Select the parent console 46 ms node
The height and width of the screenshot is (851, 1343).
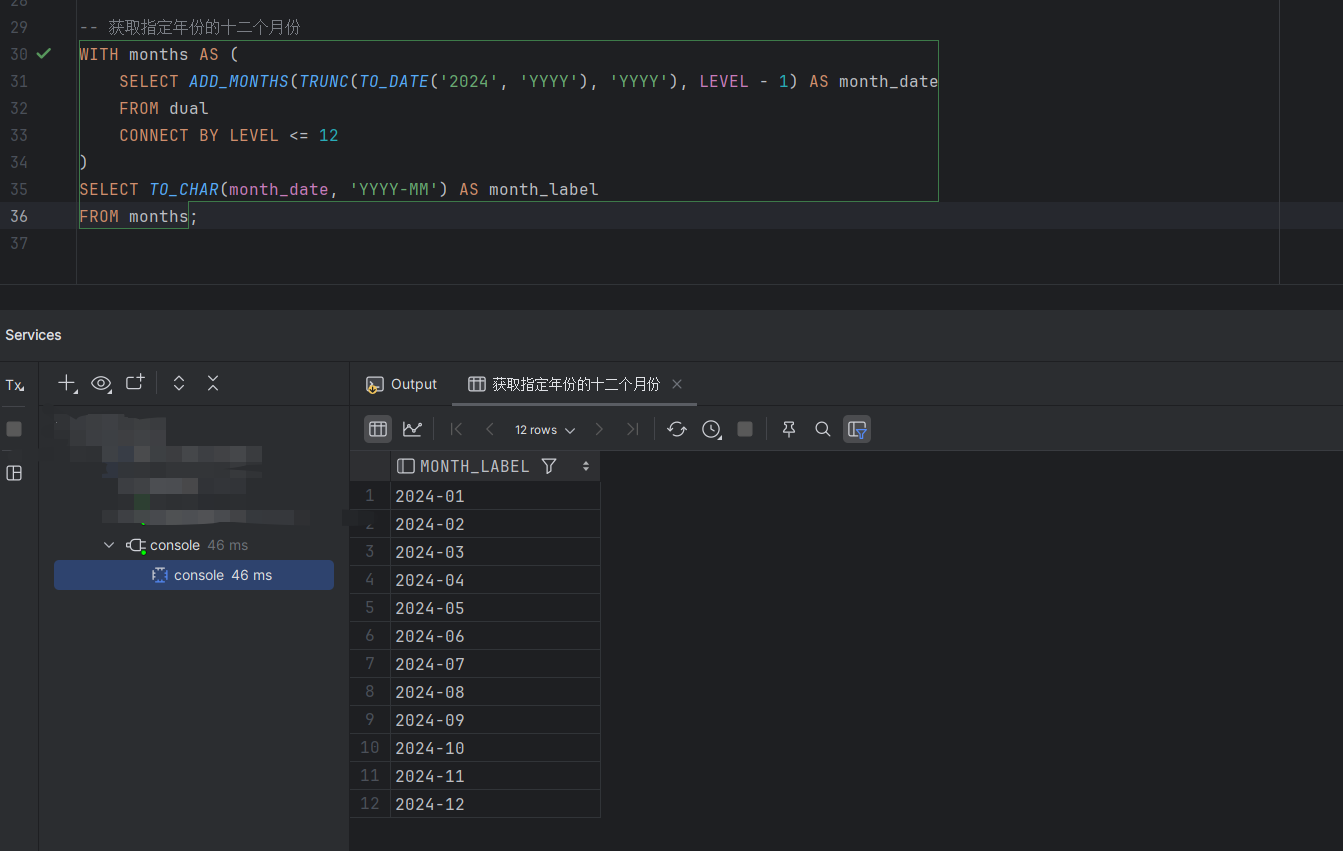point(187,545)
